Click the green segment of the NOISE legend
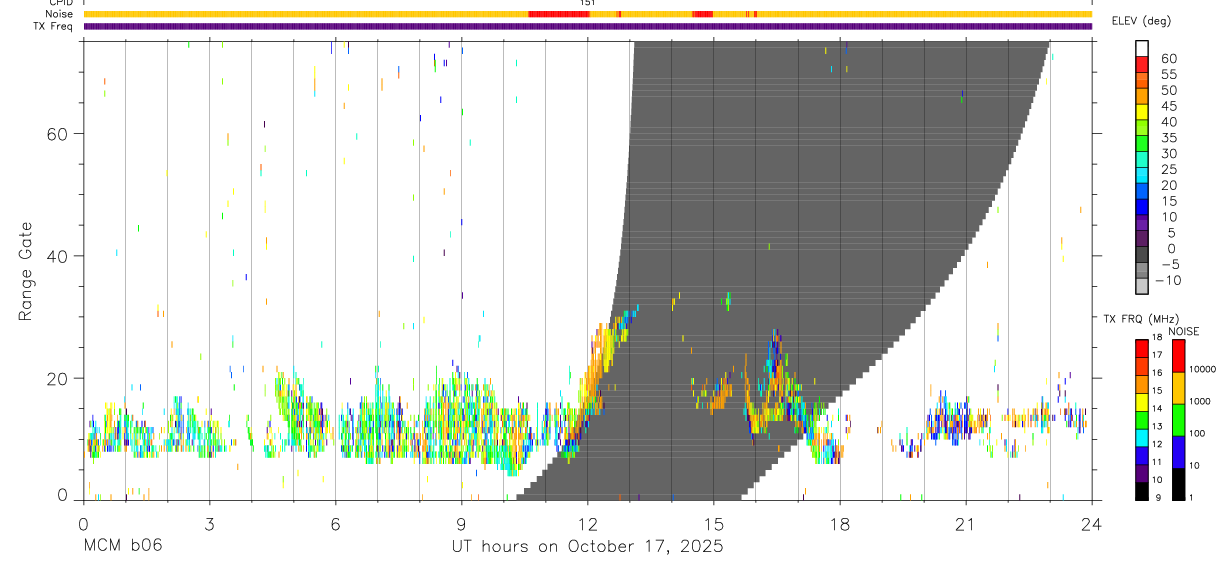 pos(1179,420)
